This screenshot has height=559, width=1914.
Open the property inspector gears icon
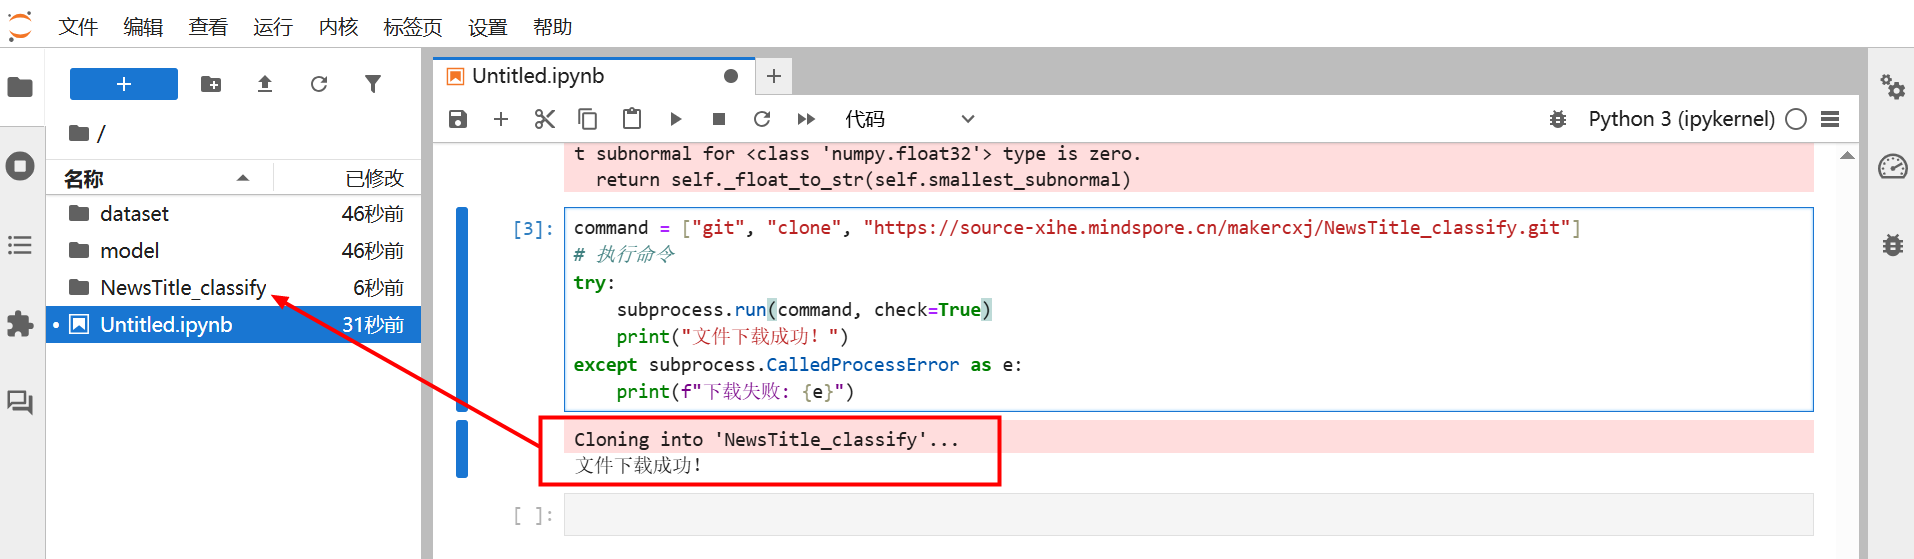[1892, 87]
